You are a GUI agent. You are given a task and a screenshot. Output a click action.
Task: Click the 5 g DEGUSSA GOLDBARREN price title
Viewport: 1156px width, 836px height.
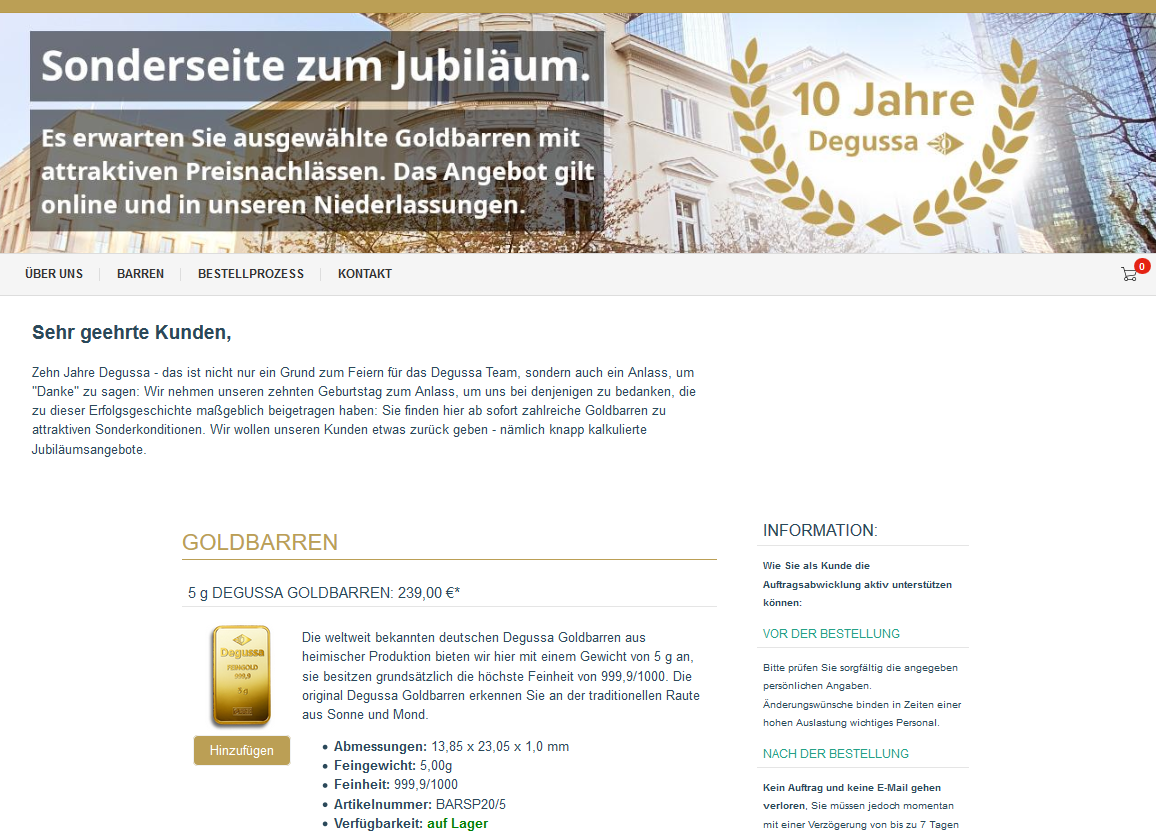[x=324, y=593]
